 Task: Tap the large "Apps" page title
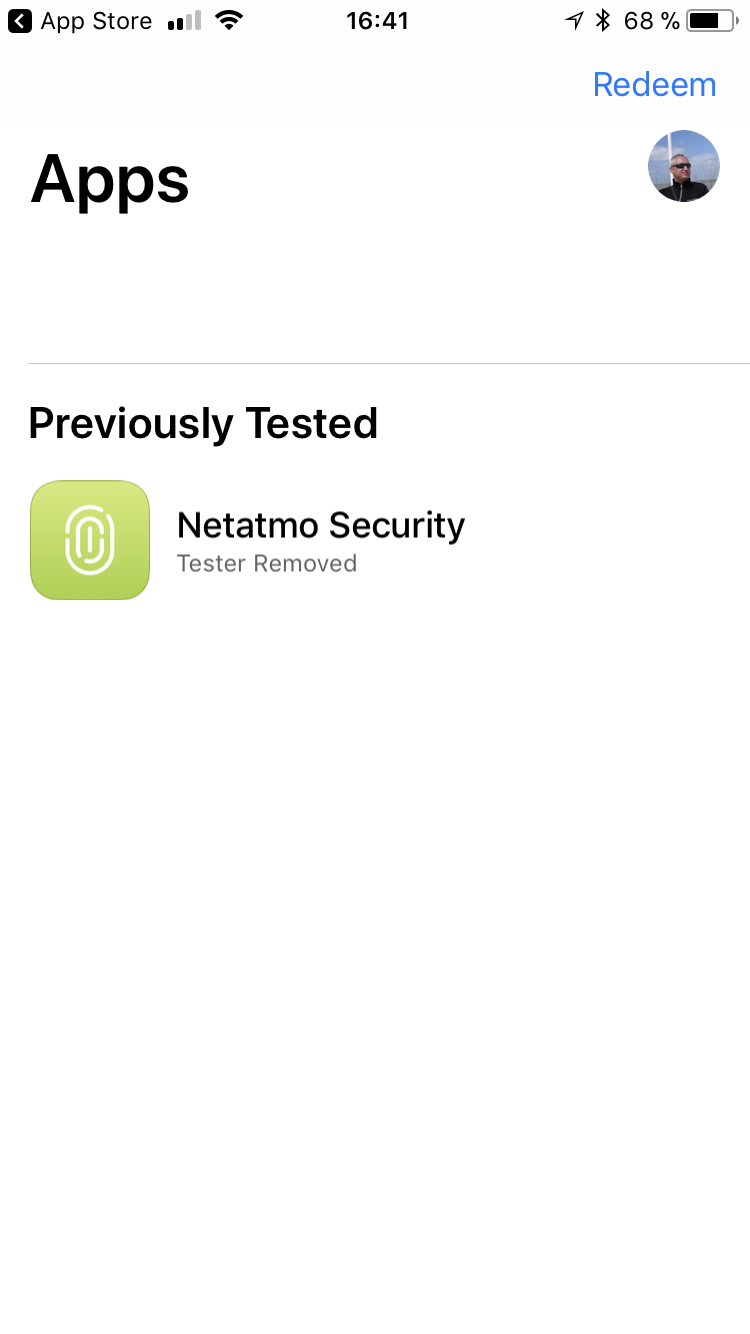[x=110, y=180]
